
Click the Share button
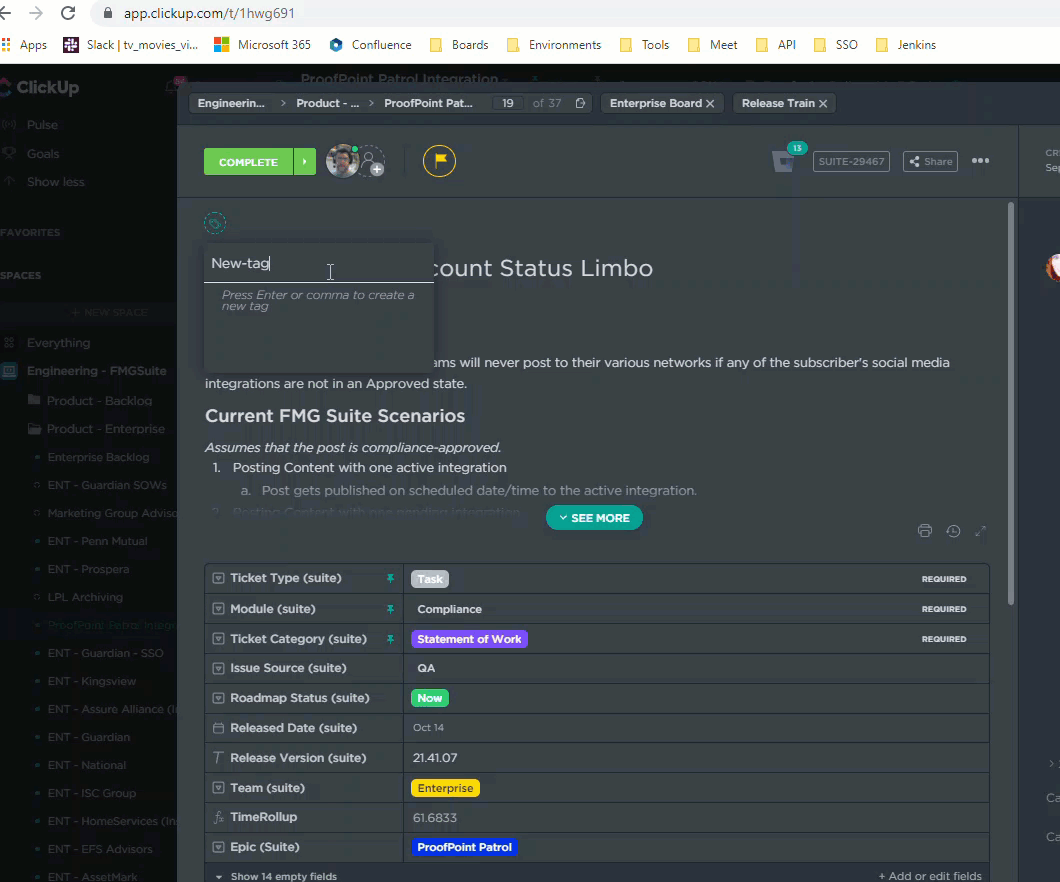coord(930,162)
